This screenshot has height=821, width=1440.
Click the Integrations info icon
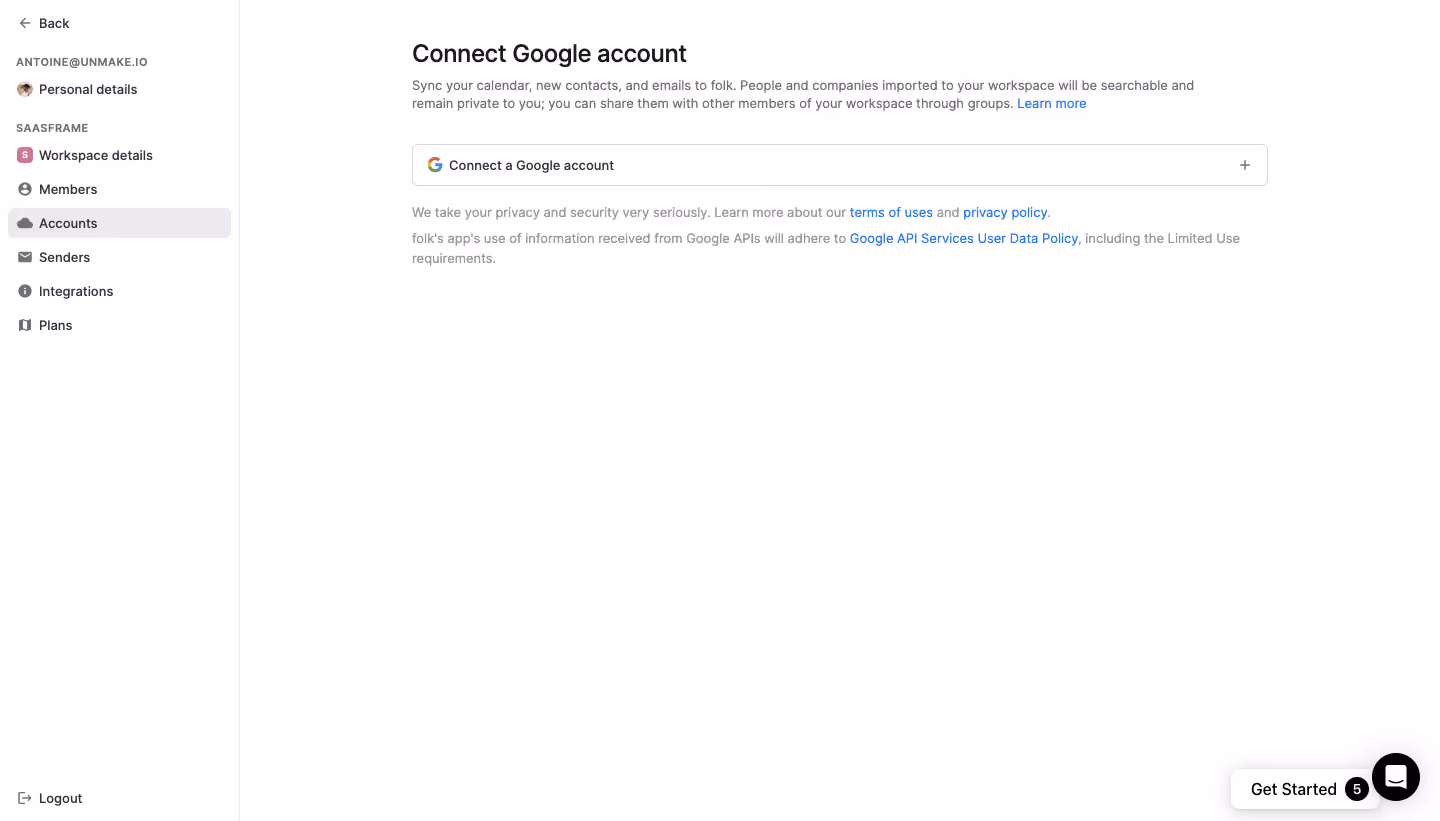tap(25, 291)
